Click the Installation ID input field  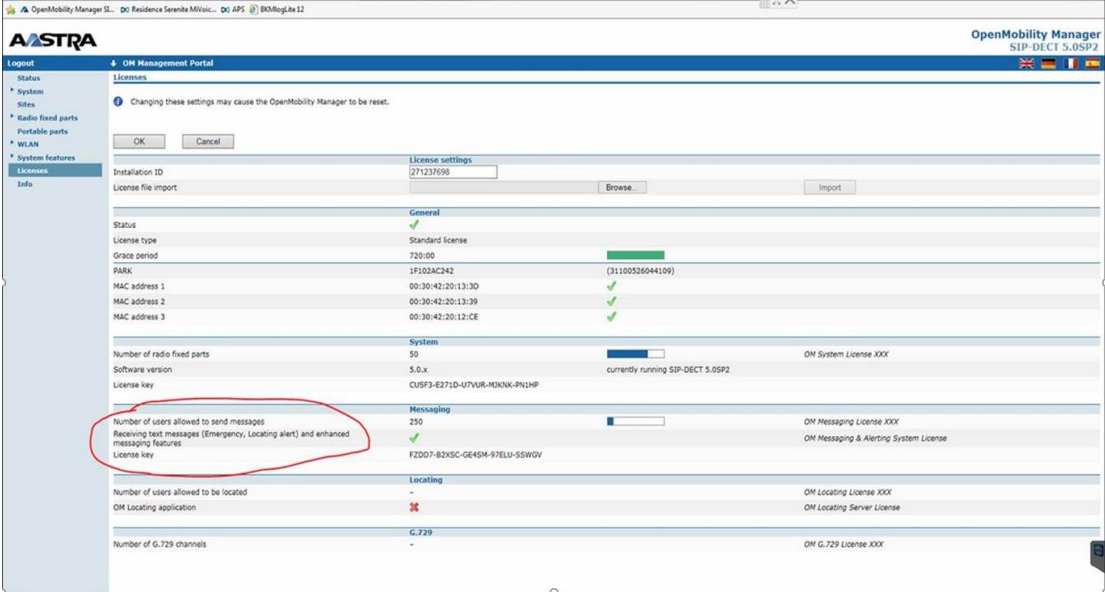453,172
